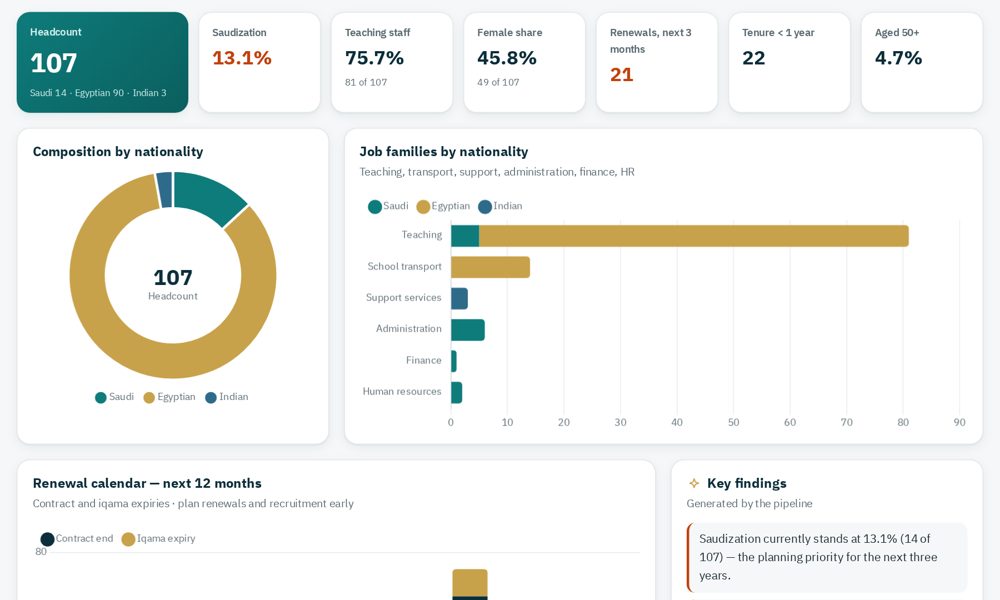Open the Saudization 13.1% card
This screenshot has width=1000, height=600.
click(x=260, y=62)
